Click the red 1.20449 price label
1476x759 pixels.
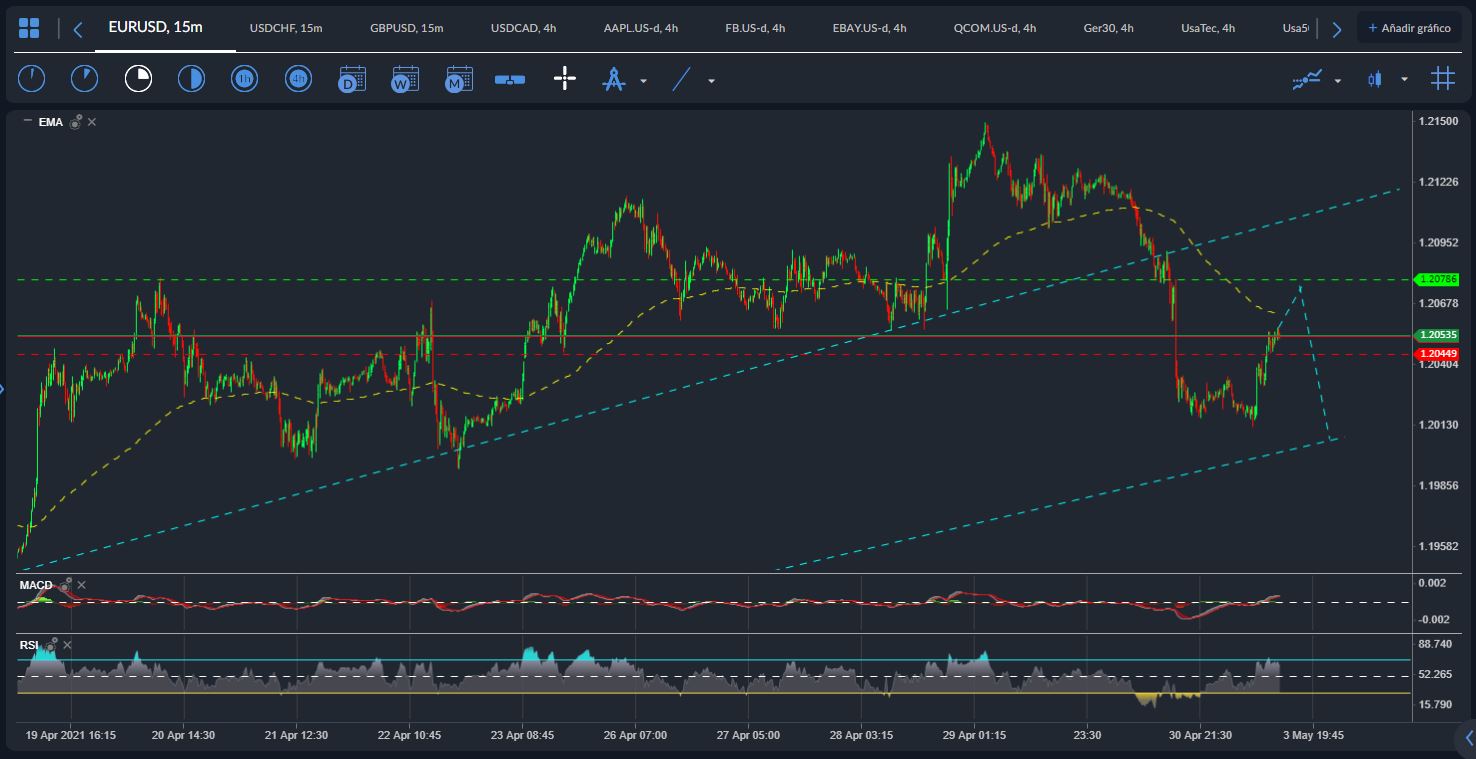(1438, 354)
